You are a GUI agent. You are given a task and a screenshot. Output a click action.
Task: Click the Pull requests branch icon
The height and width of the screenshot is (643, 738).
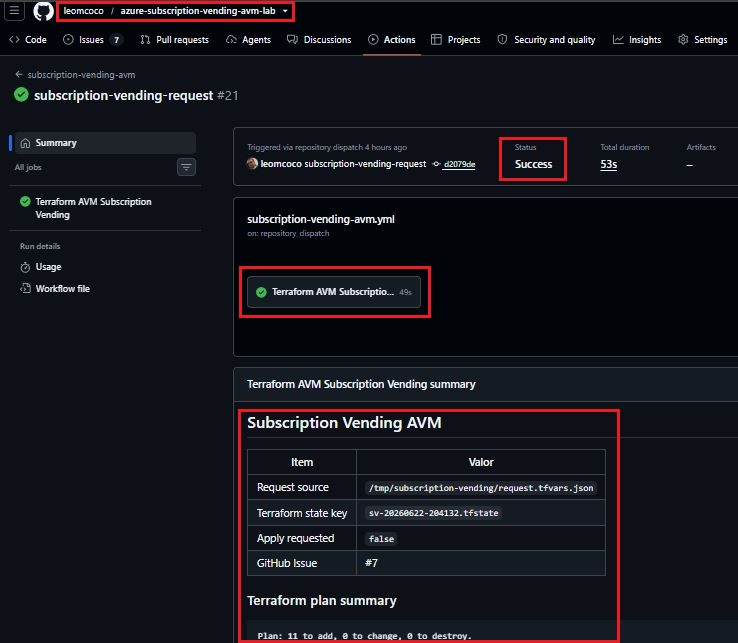point(145,40)
